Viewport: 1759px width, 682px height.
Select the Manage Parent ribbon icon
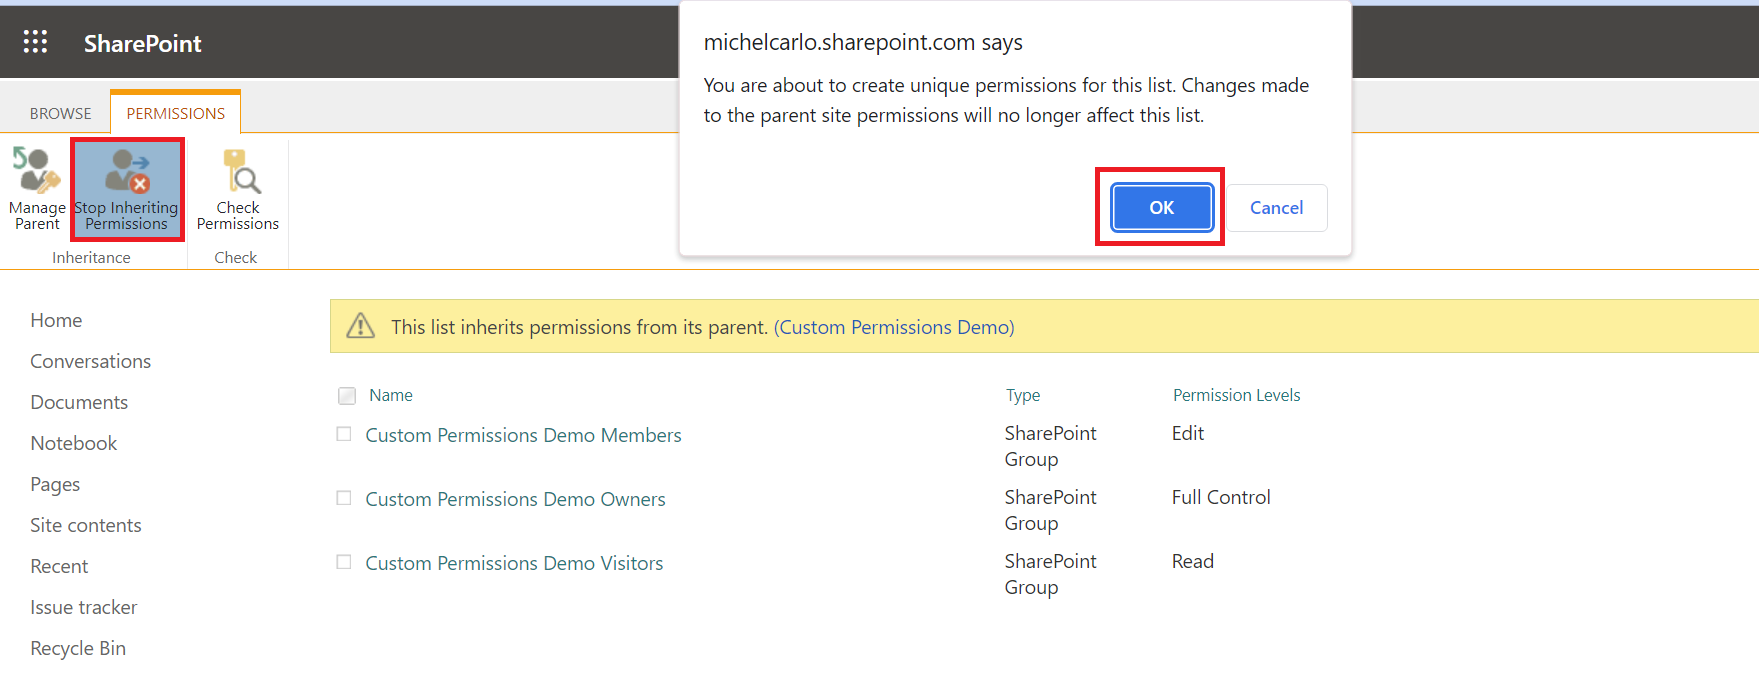pos(36,180)
